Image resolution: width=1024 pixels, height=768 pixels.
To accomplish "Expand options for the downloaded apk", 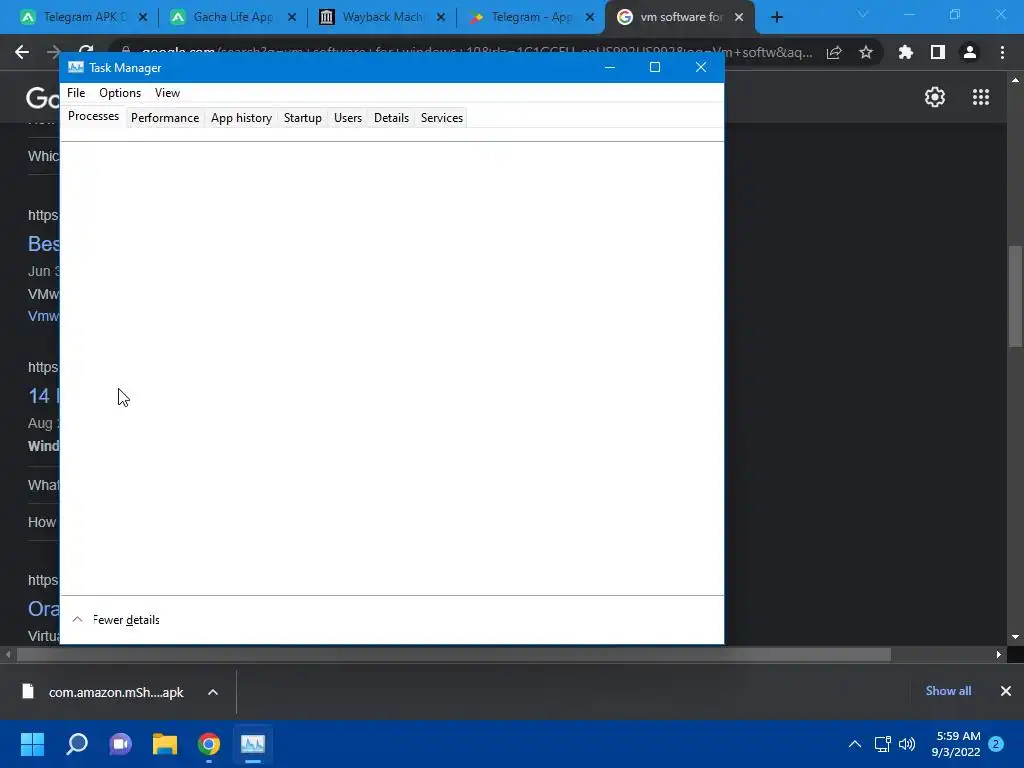I will 213,692.
